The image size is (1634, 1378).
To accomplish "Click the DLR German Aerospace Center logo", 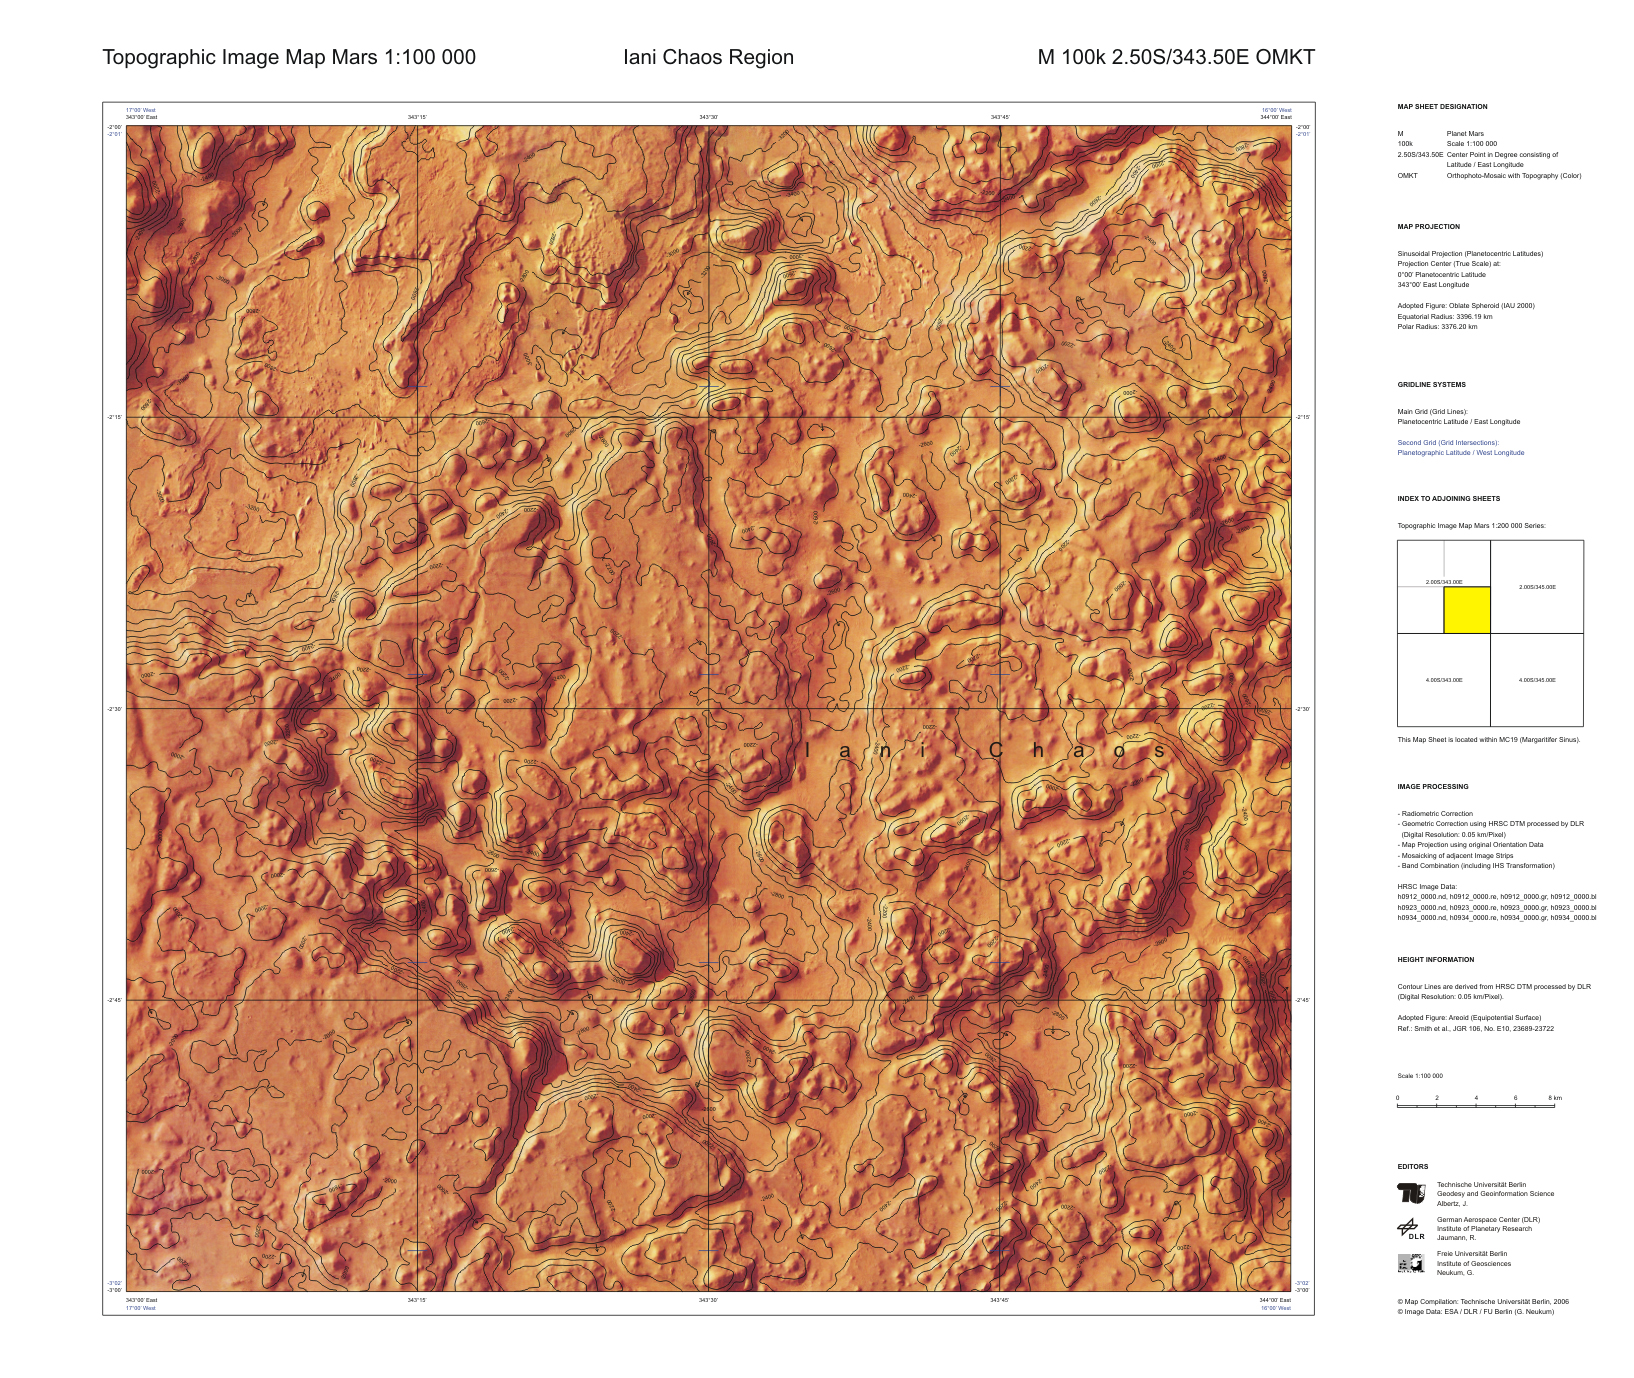I will pyautogui.click(x=1410, y=1228).
